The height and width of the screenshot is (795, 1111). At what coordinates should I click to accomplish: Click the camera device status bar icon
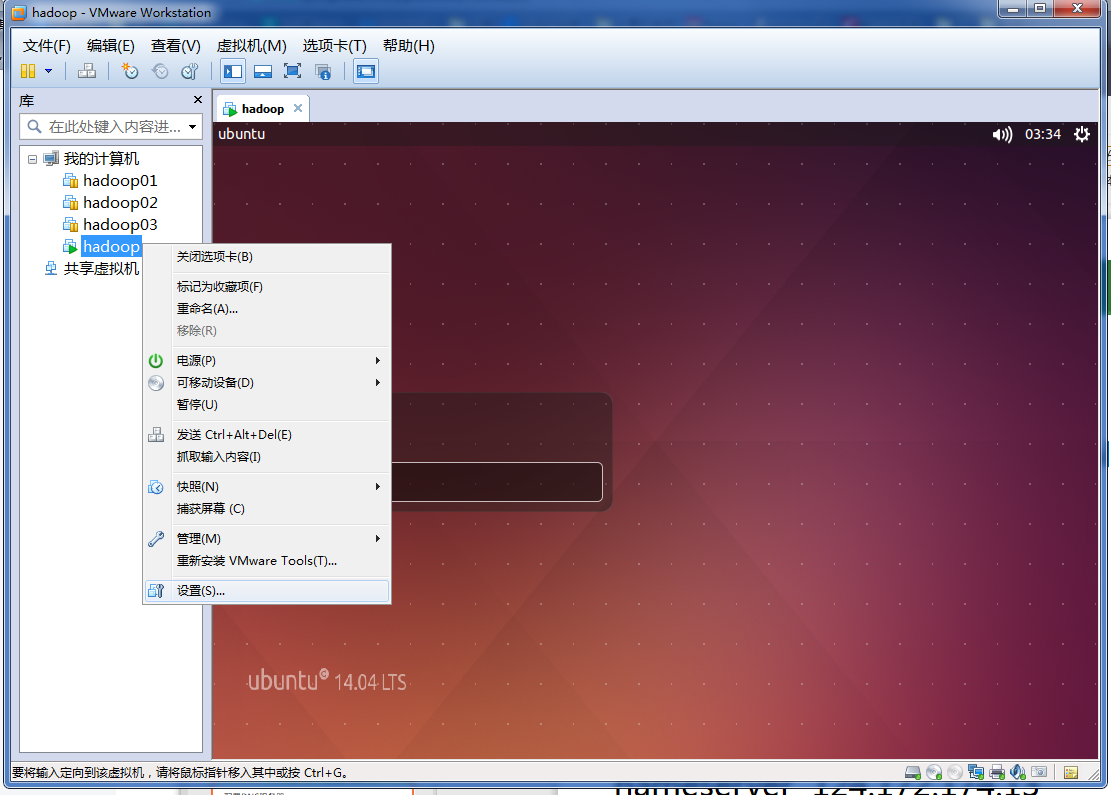point(1039,772)
